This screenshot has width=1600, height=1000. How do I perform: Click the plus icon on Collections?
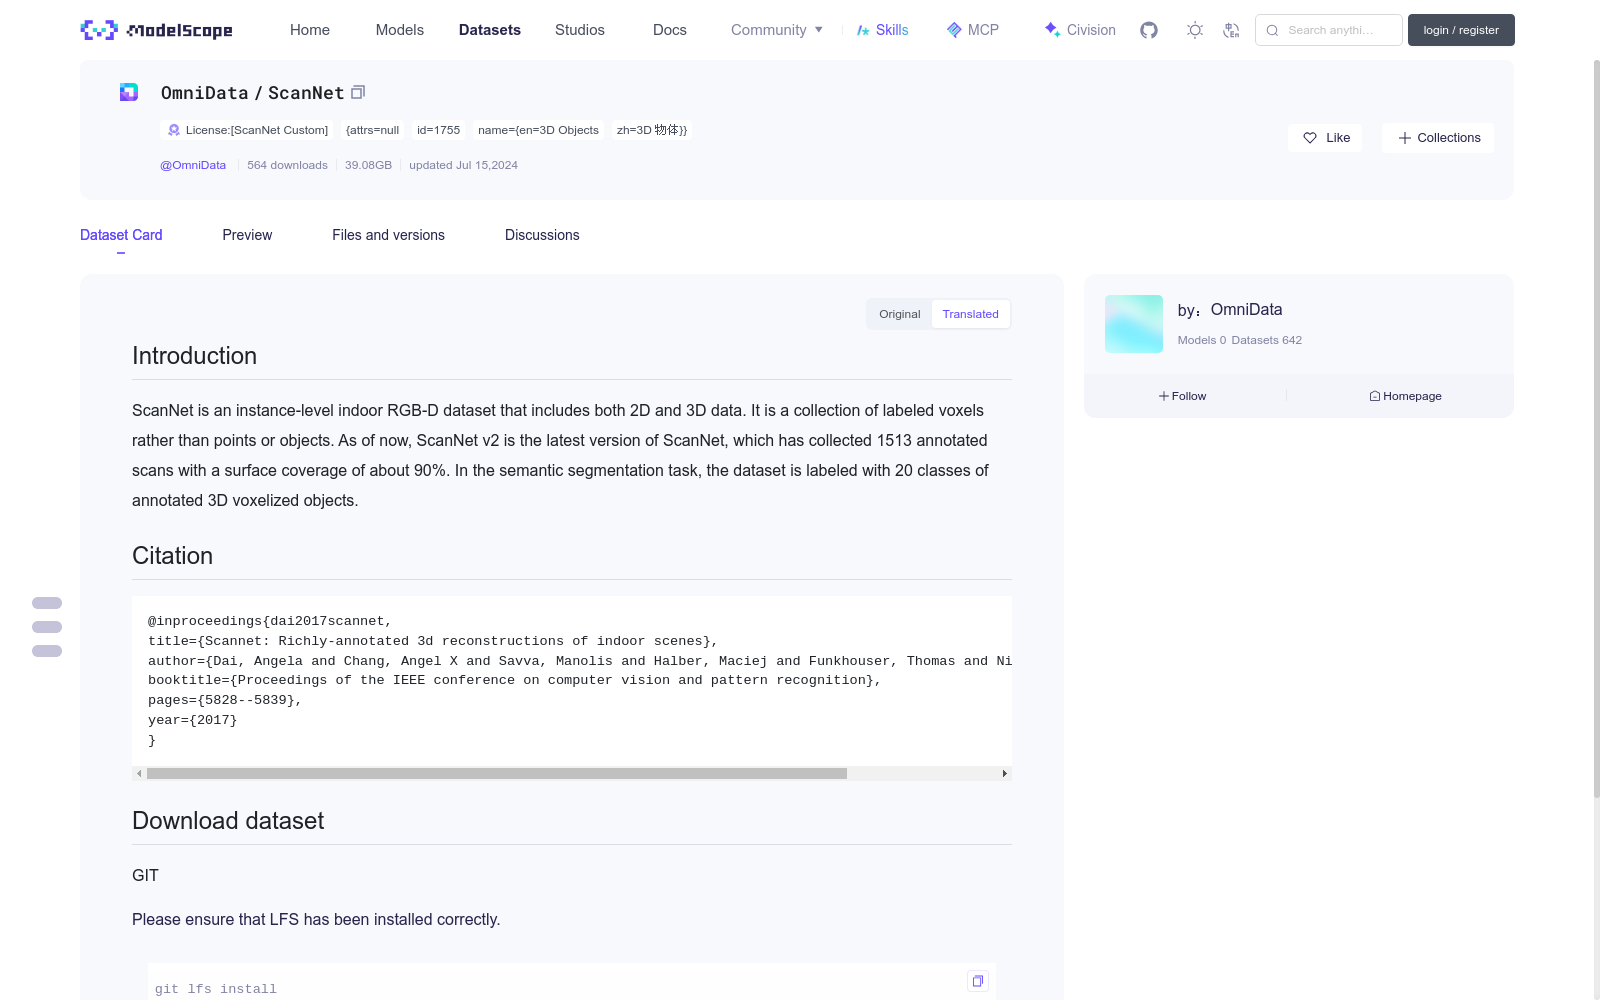point(1405,138)
